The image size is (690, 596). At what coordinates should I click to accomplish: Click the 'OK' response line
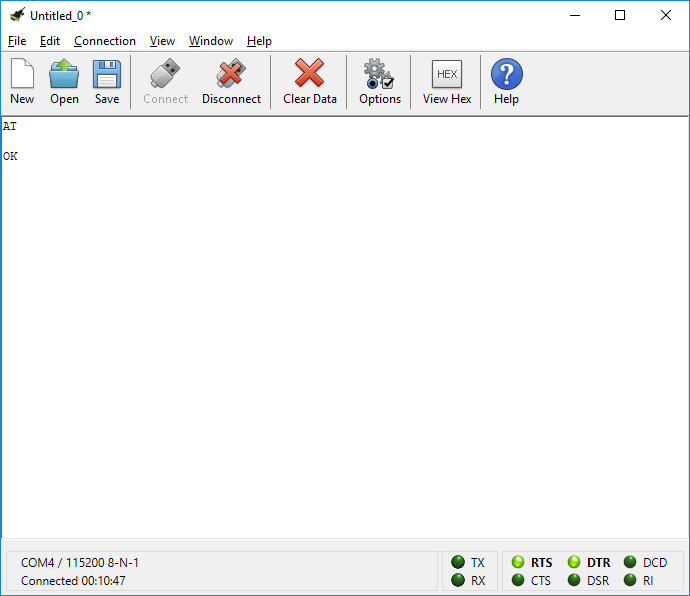(10, 156)
